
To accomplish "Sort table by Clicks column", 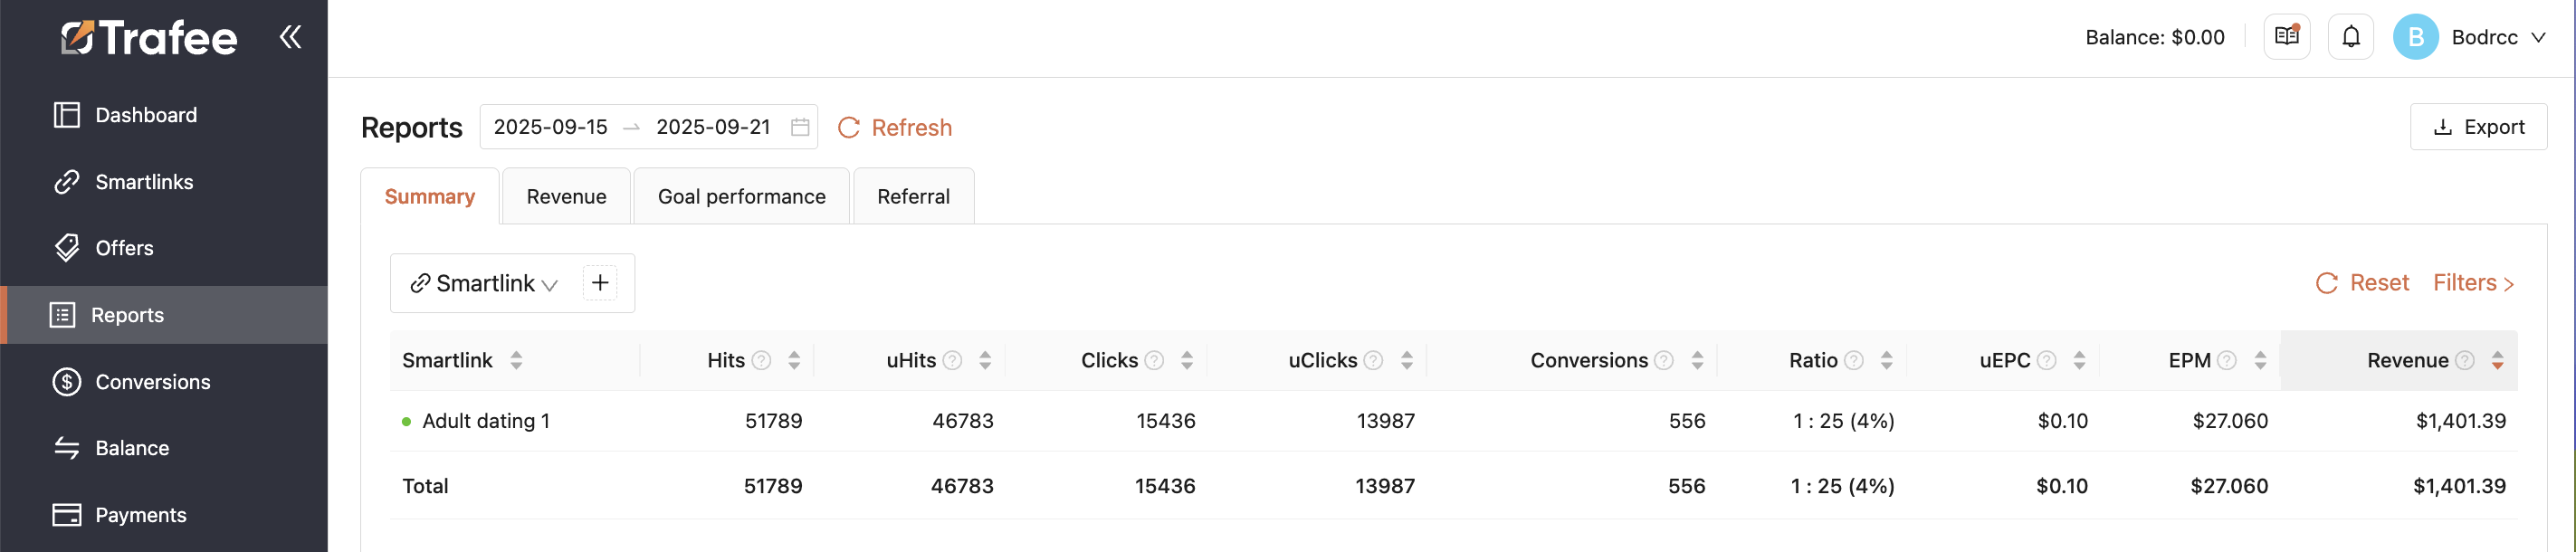I will 1187,360.
